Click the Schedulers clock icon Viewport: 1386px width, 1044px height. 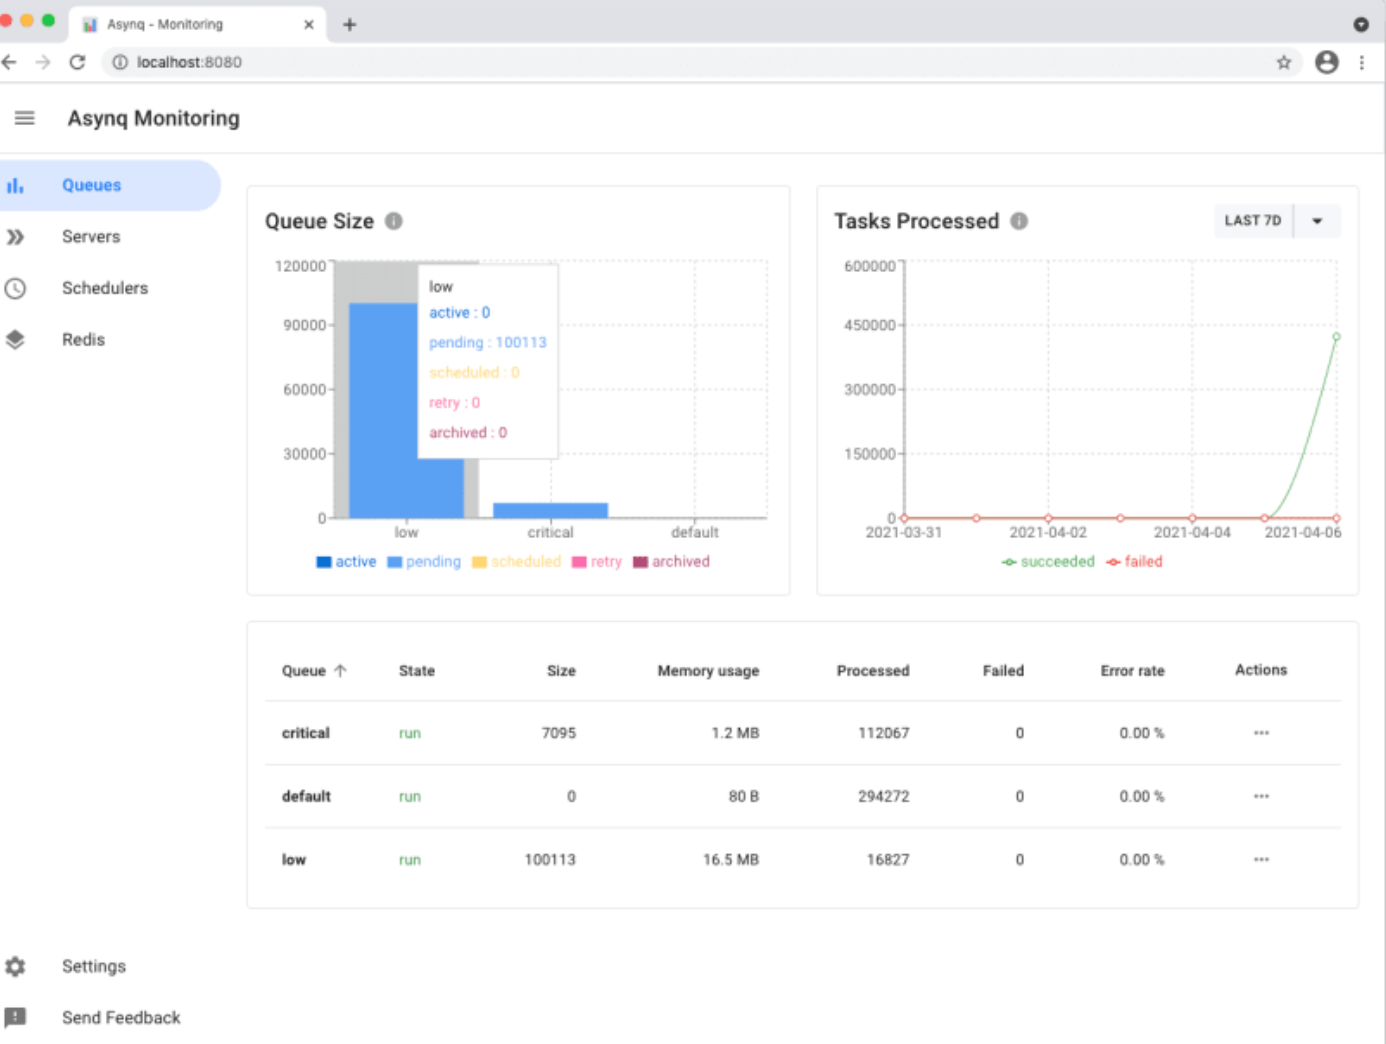coord(15,288)
